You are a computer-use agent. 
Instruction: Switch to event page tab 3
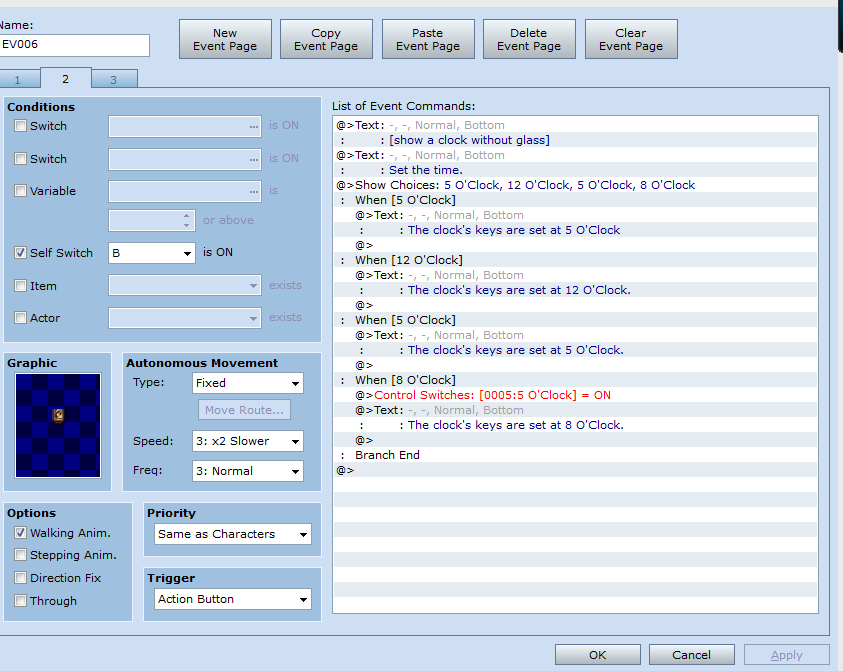tap(114, 80)
